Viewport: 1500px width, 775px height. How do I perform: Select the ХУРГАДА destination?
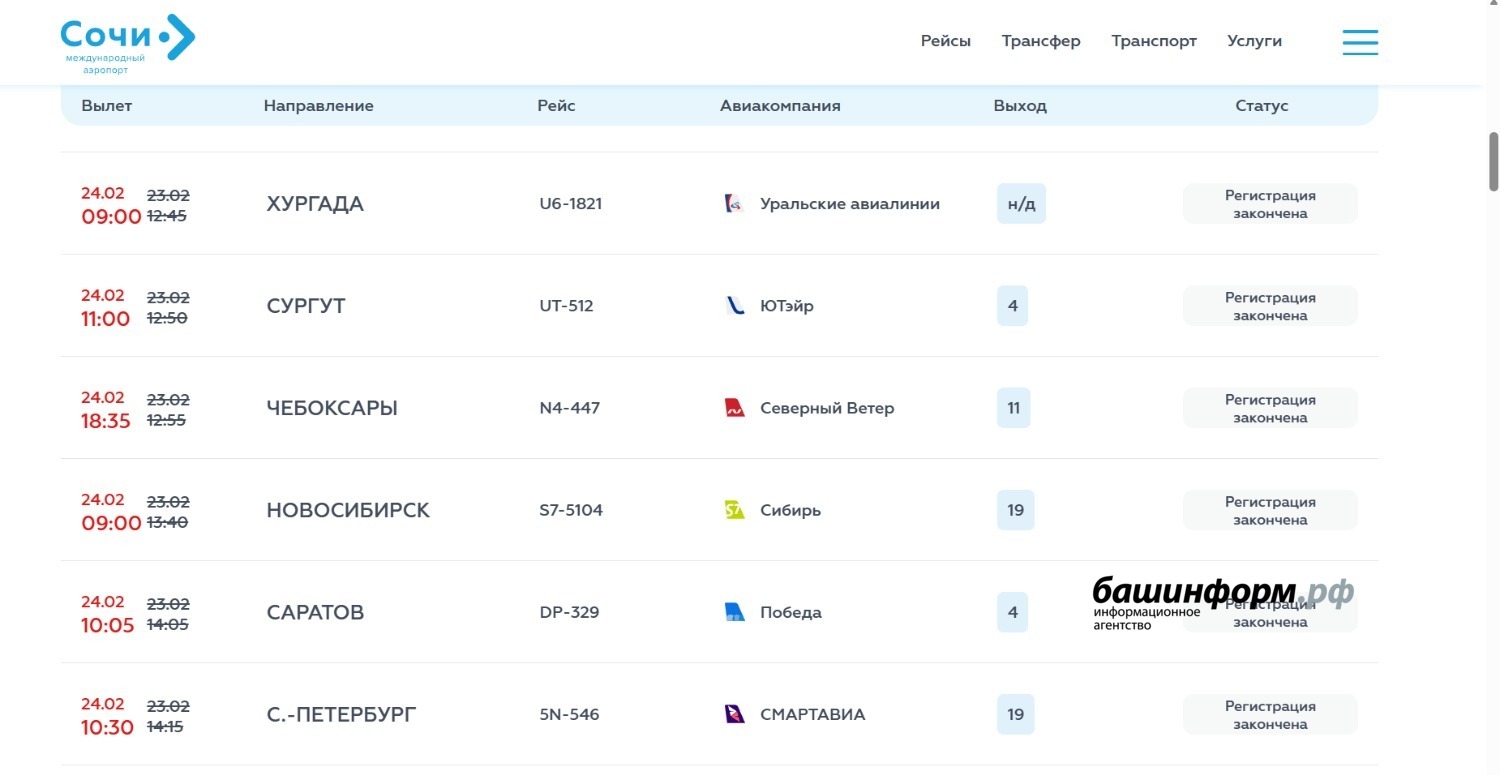click(x=315, y=204)
